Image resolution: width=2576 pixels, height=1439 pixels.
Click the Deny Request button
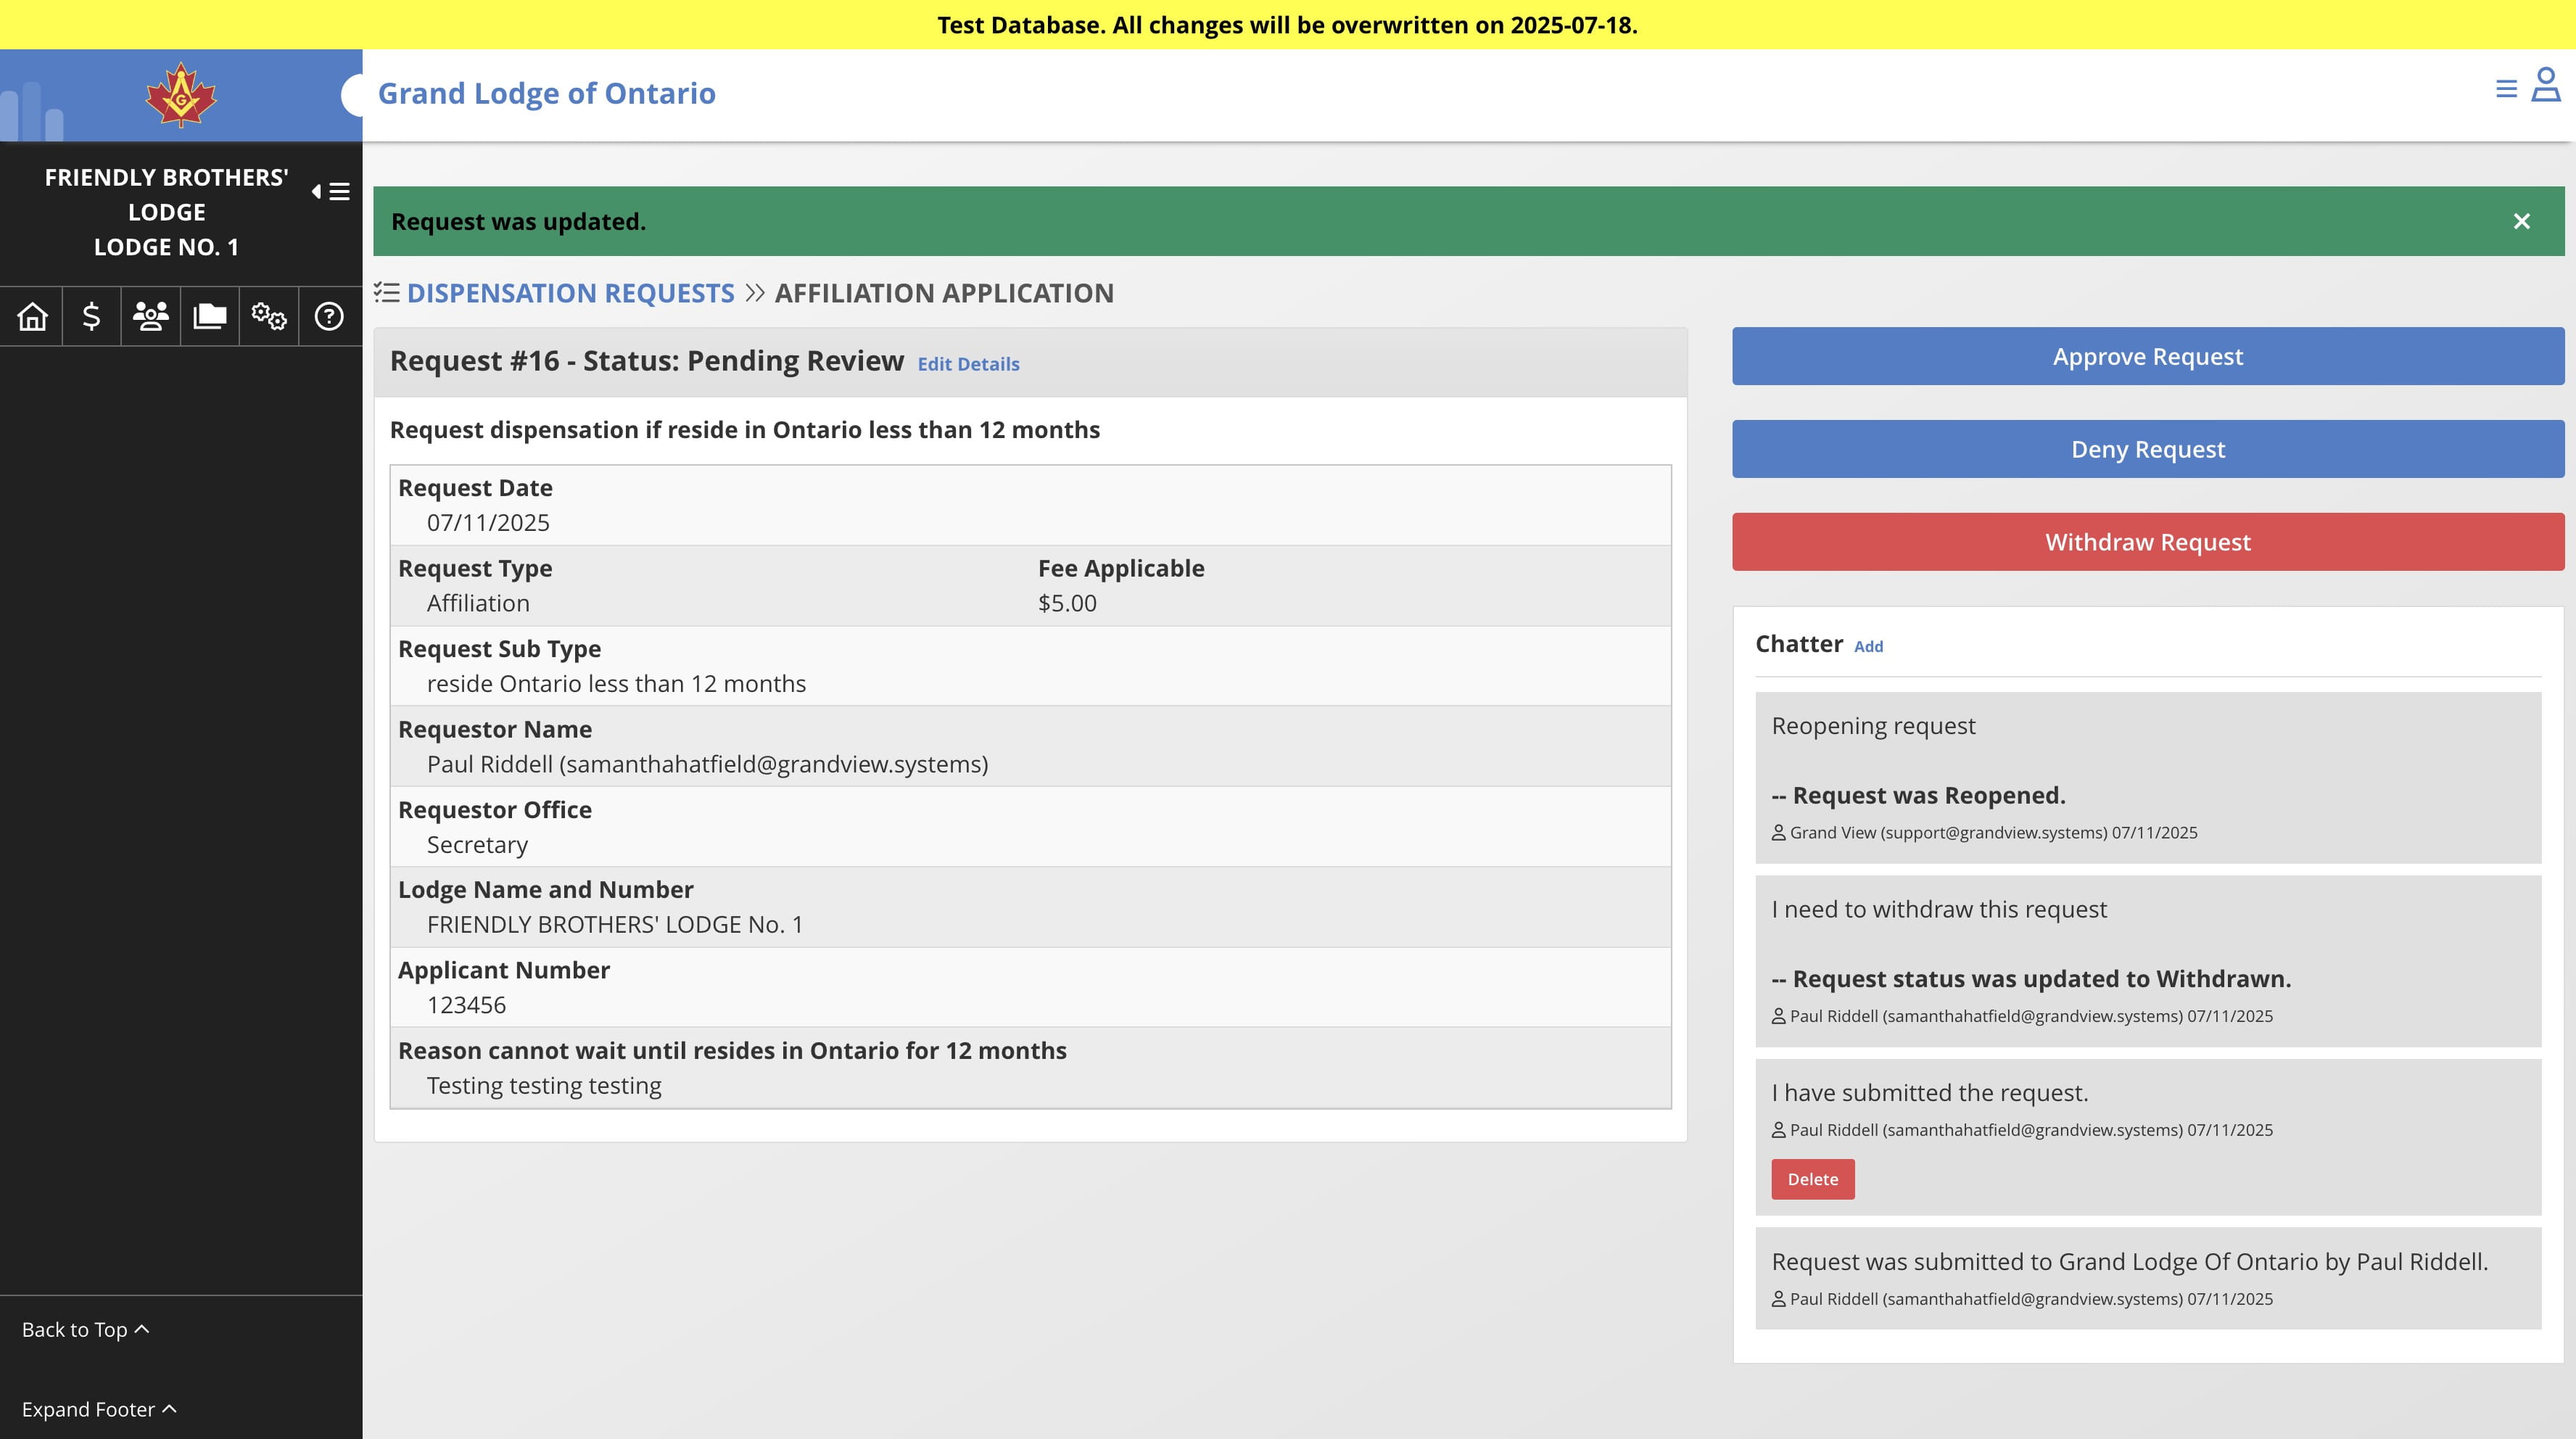2148,449
